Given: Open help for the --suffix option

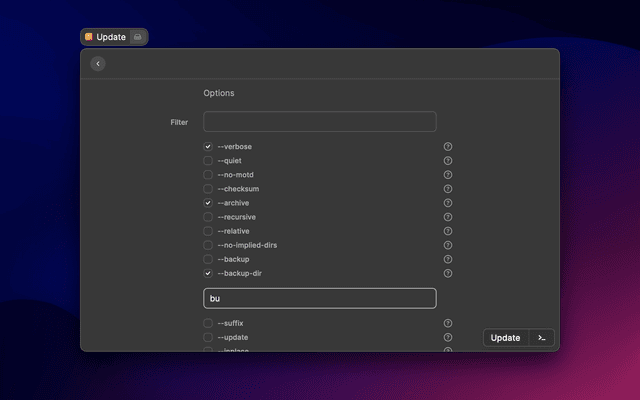Looking at the screenshot, I should click(448, 323).
